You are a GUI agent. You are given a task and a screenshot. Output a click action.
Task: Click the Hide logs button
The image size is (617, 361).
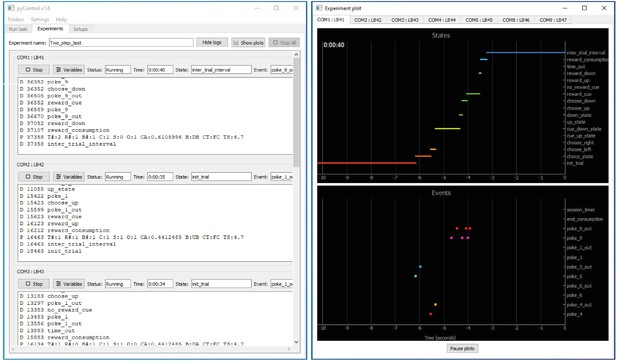point(212,43)
